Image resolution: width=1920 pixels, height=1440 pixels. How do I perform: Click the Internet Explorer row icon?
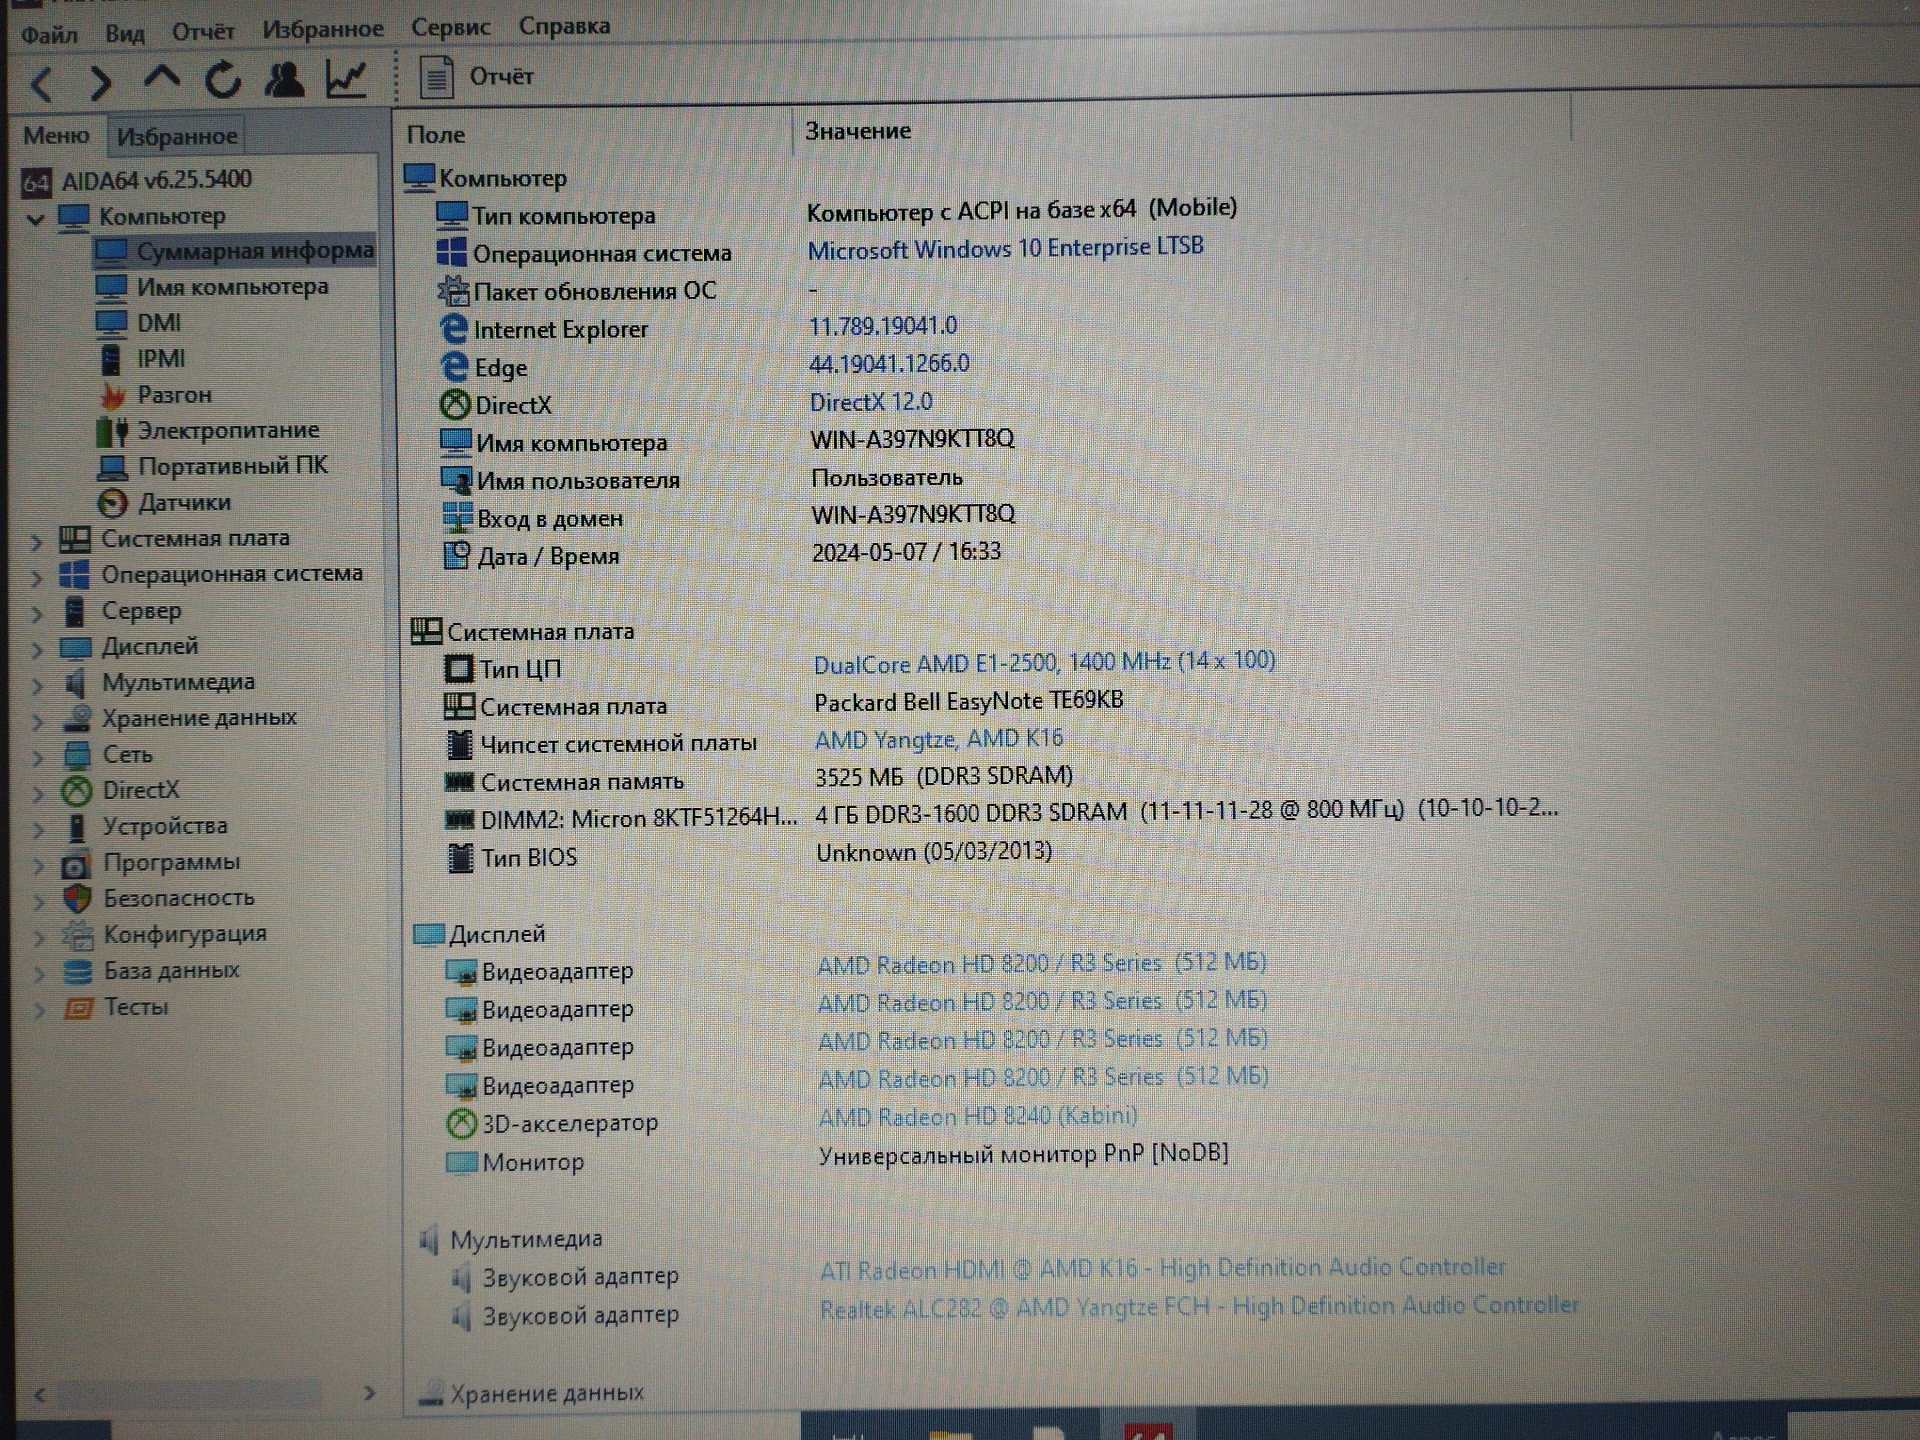pos(454,329)
